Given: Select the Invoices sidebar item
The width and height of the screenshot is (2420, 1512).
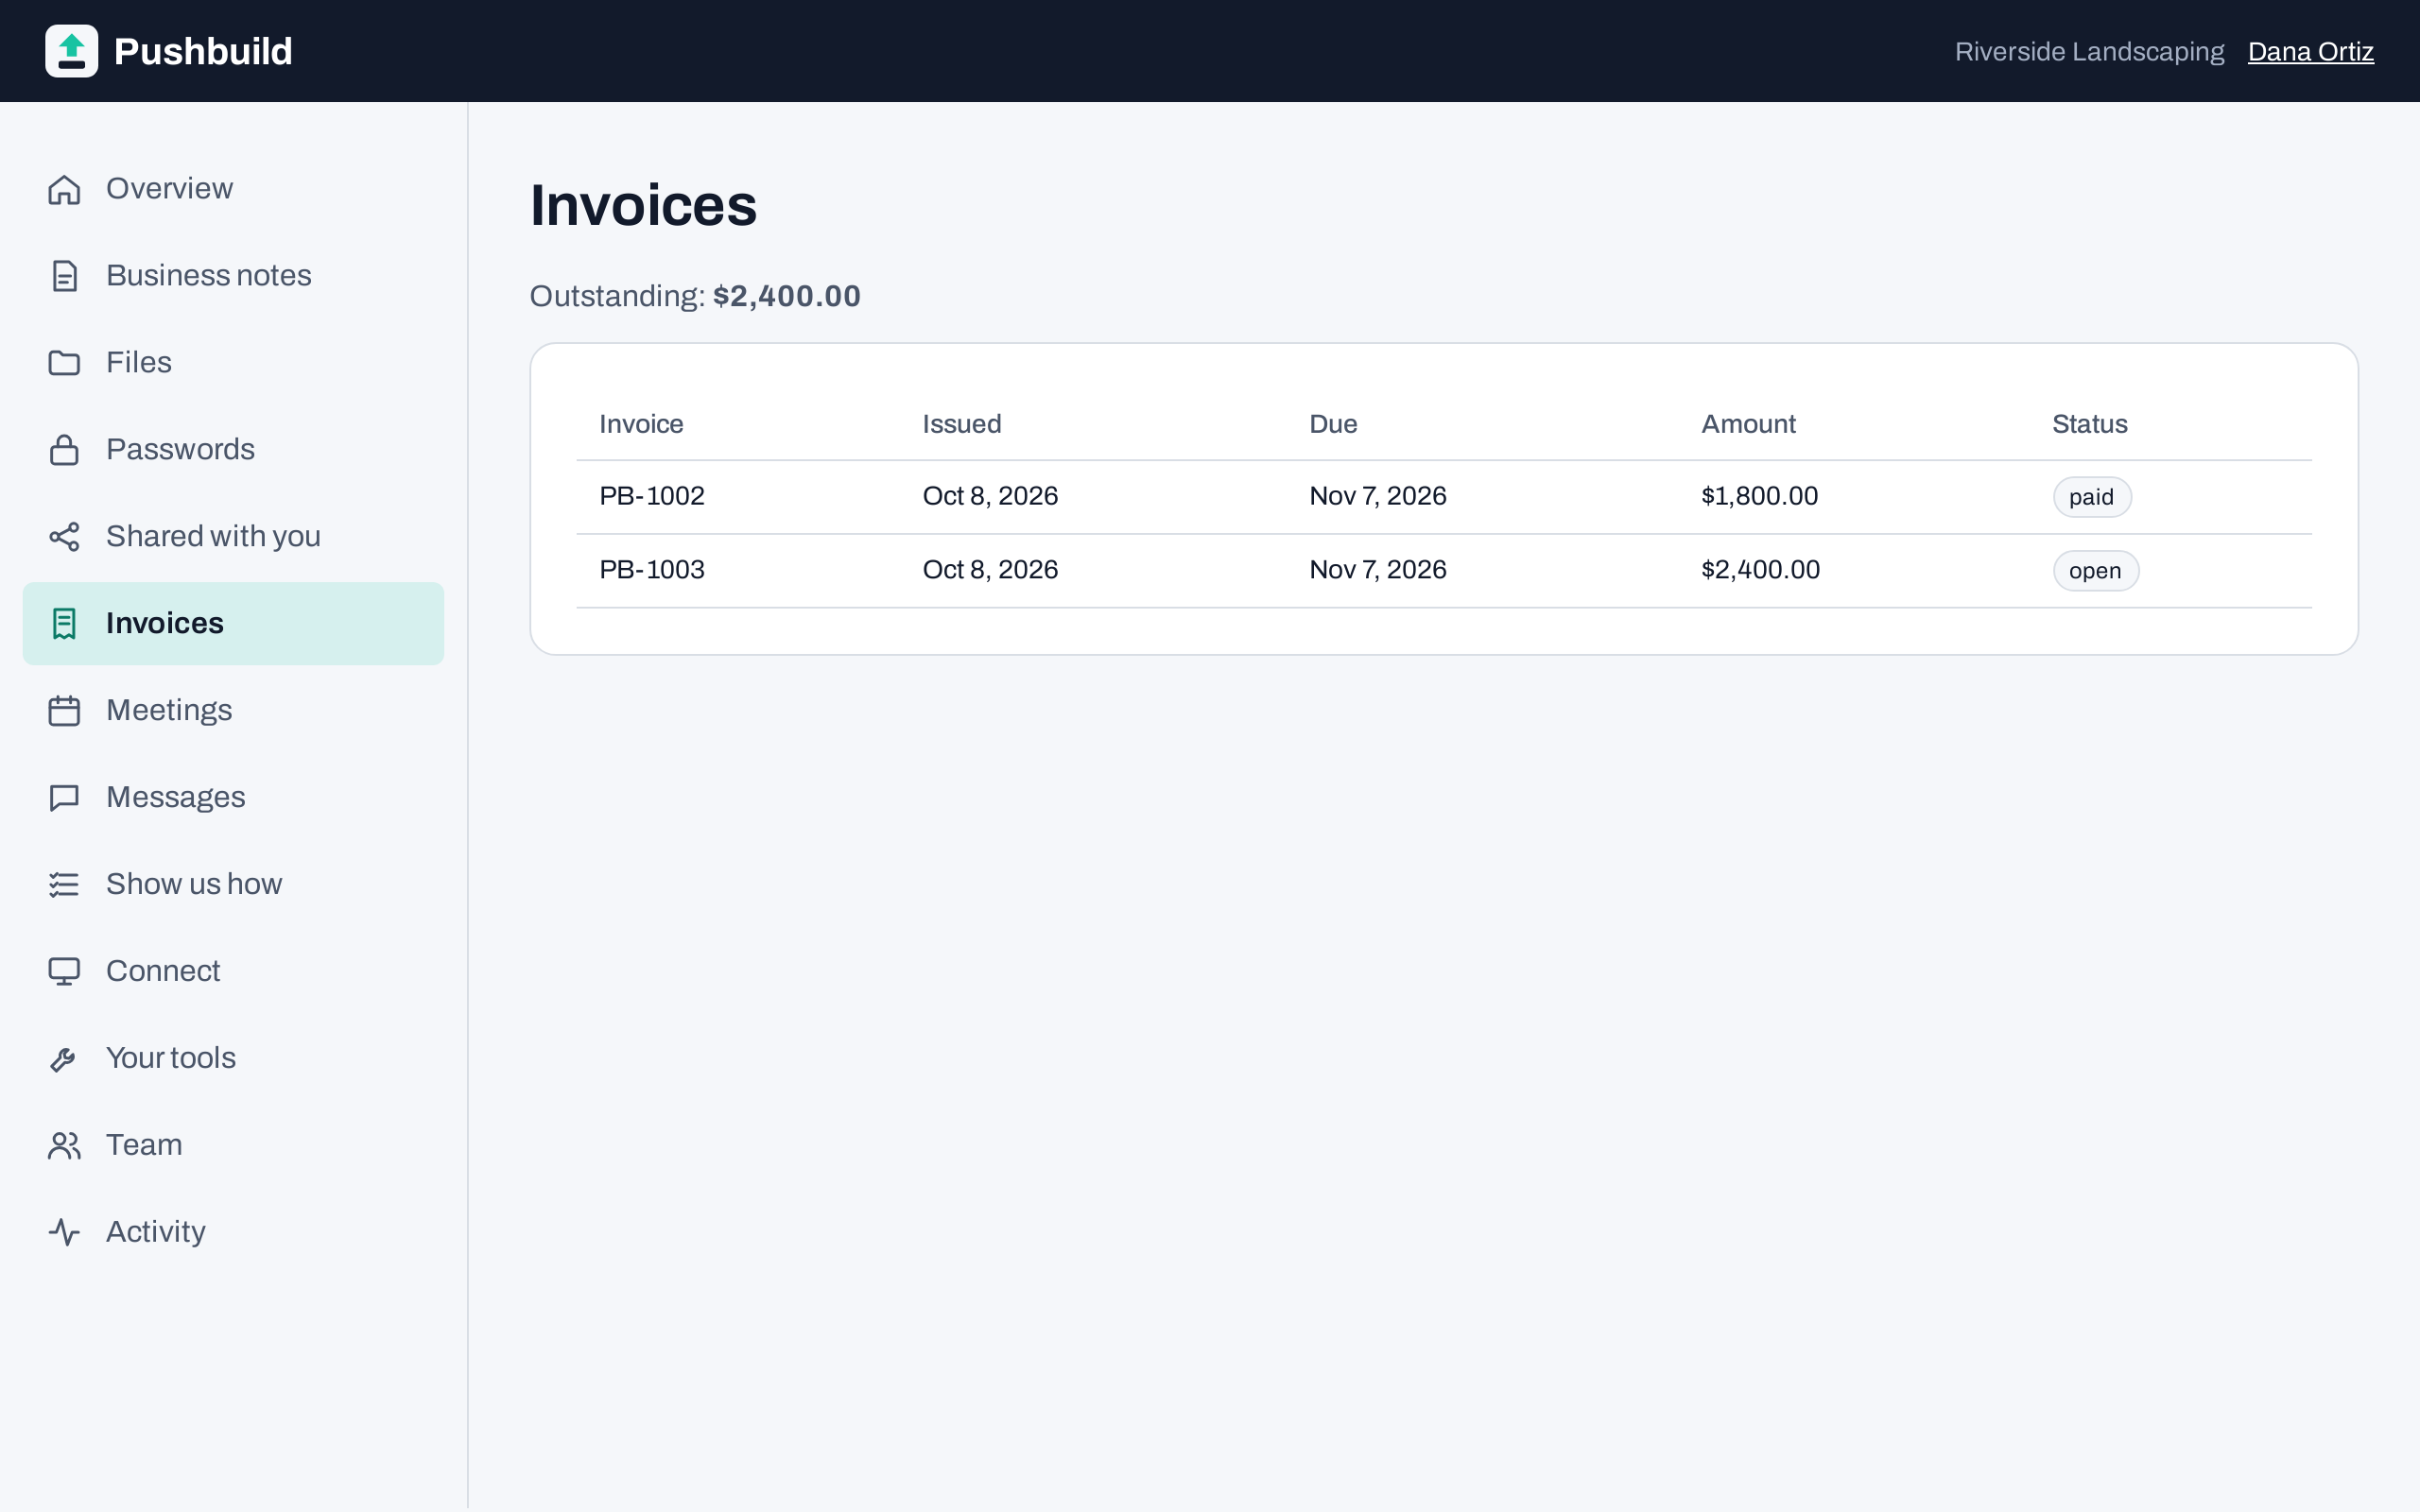Looking at the screenshot, I should [x=233, y=624].
